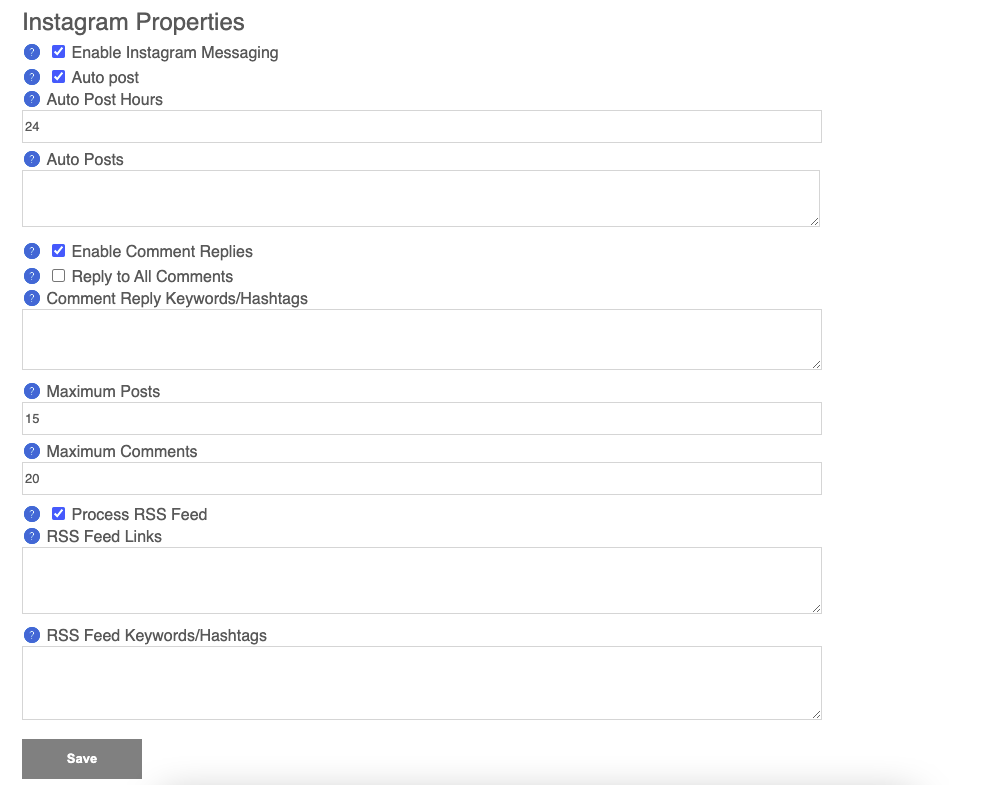Screen dimensions: 982x785
Task: Select the Maximum Posts input field
Action: coord(422,418)
